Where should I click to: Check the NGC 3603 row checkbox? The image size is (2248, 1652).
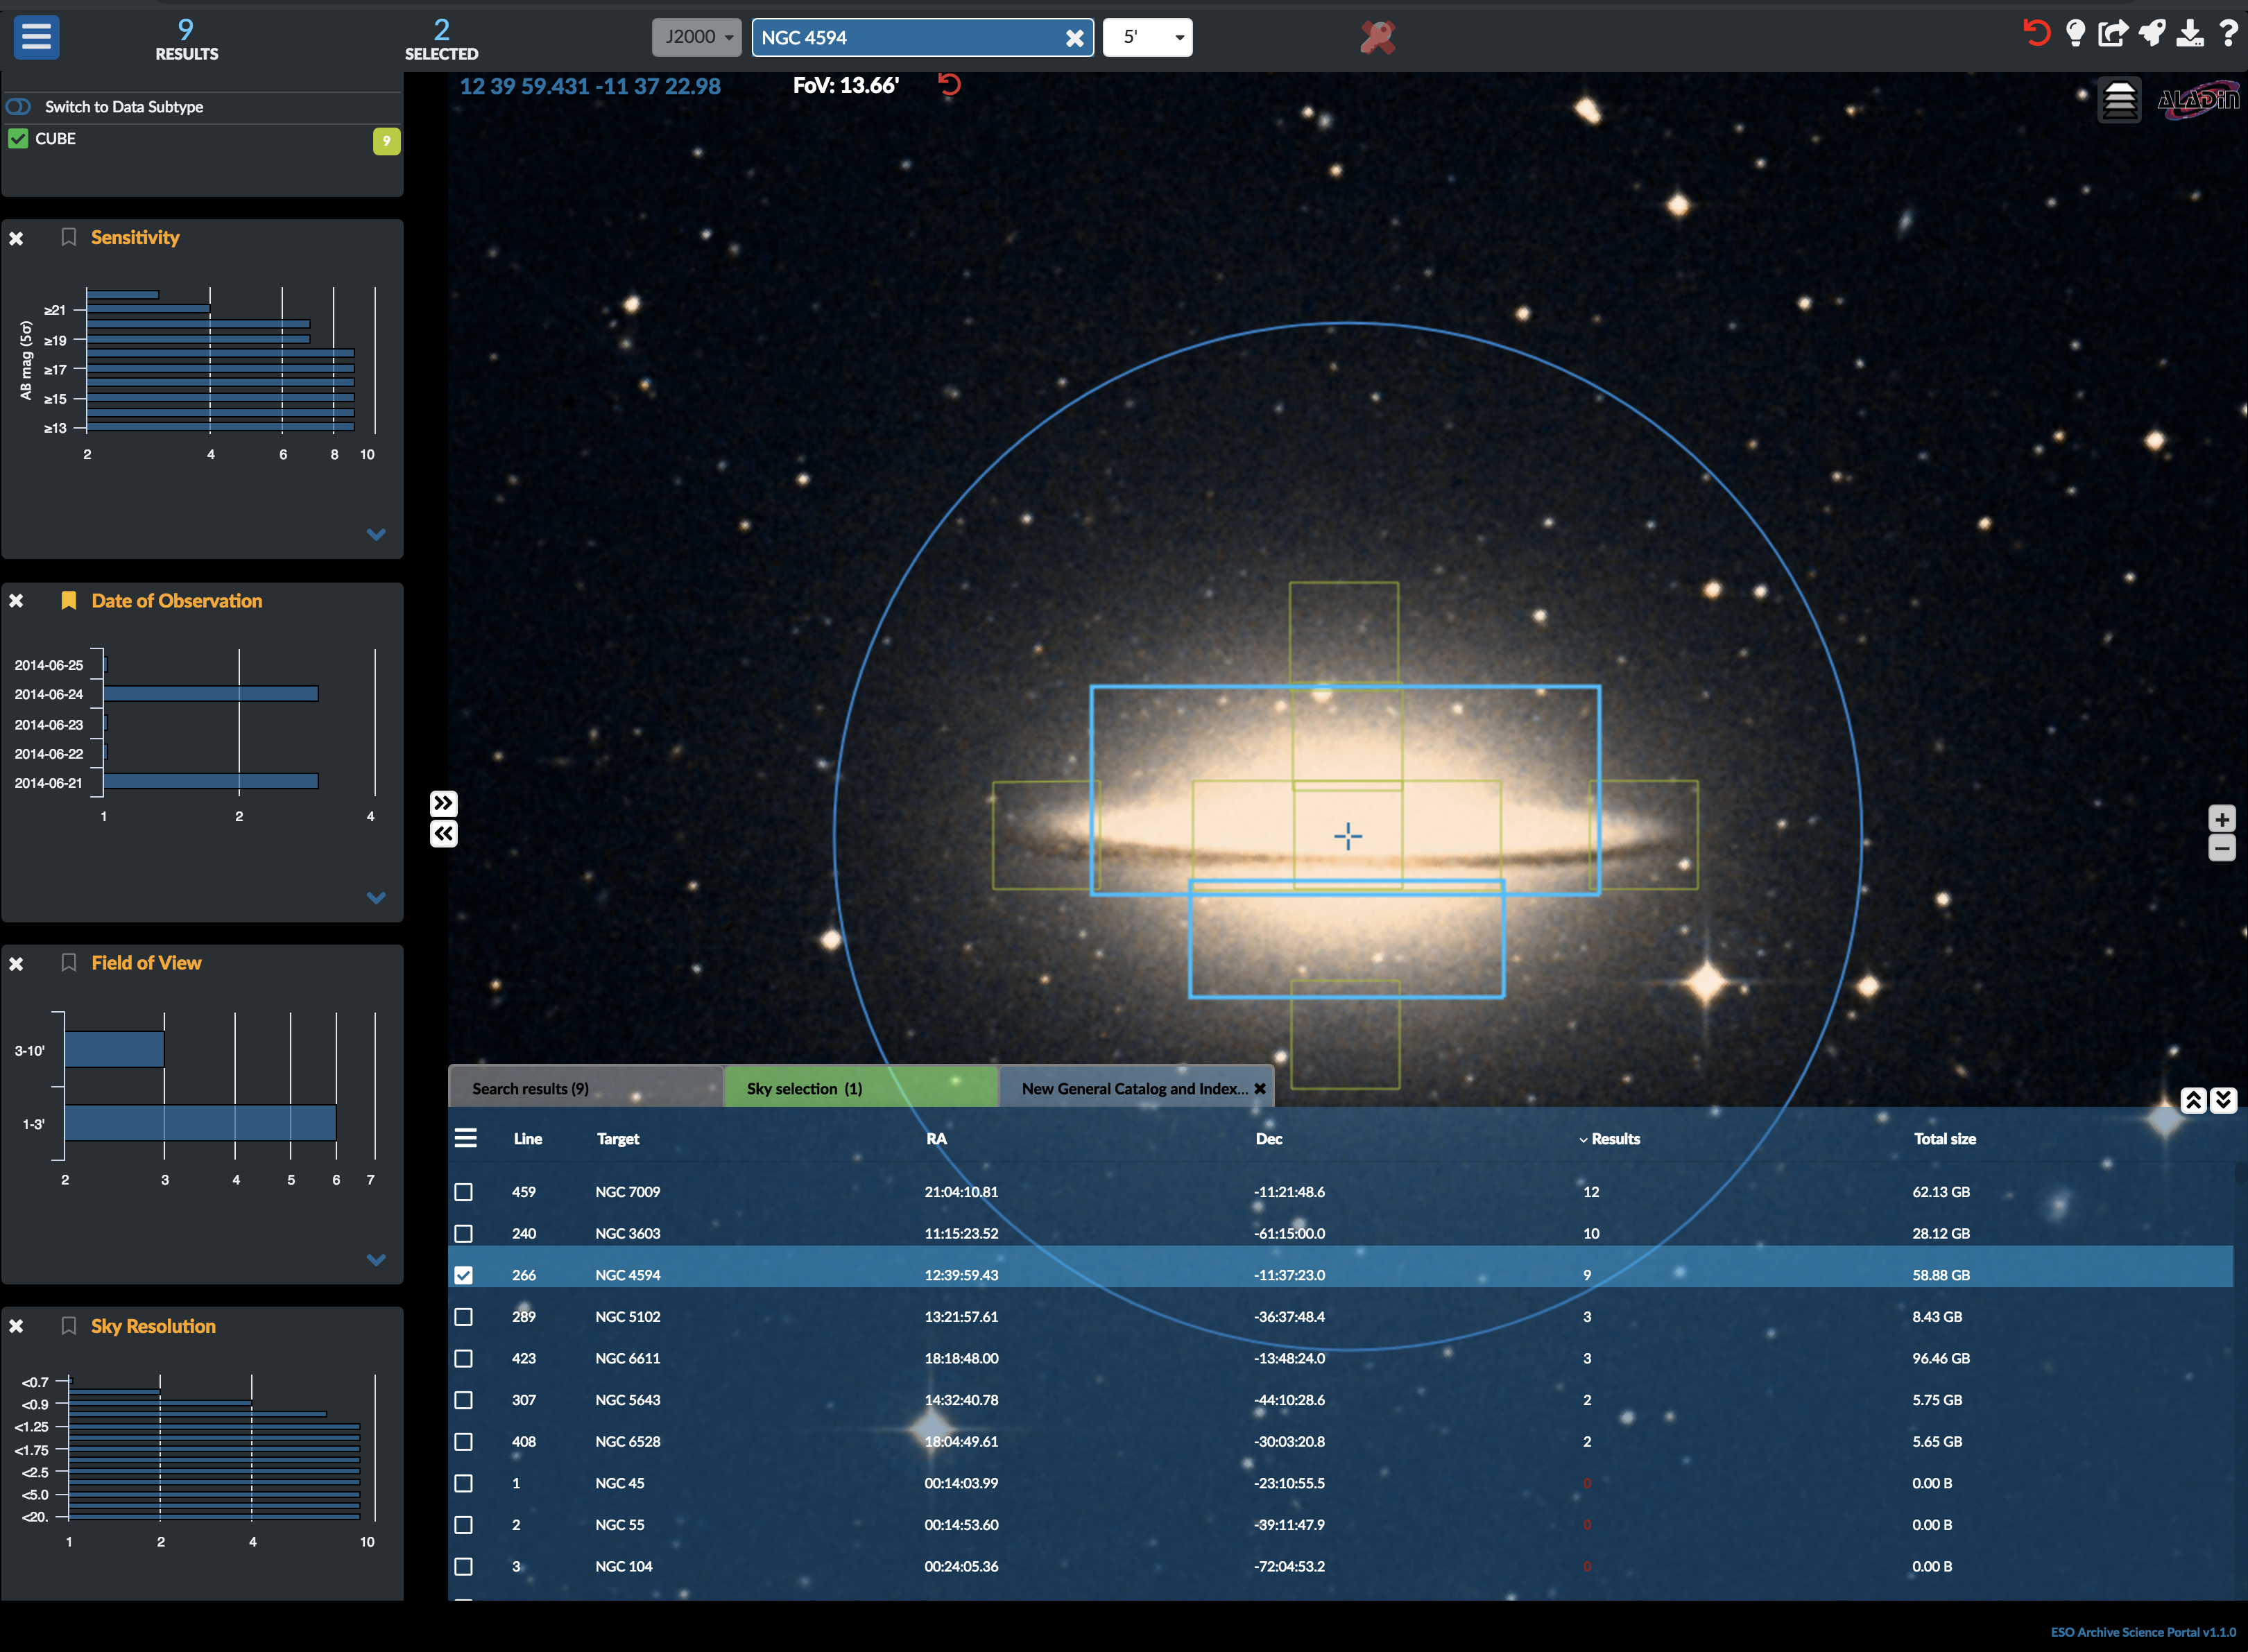pos(463,1233)
